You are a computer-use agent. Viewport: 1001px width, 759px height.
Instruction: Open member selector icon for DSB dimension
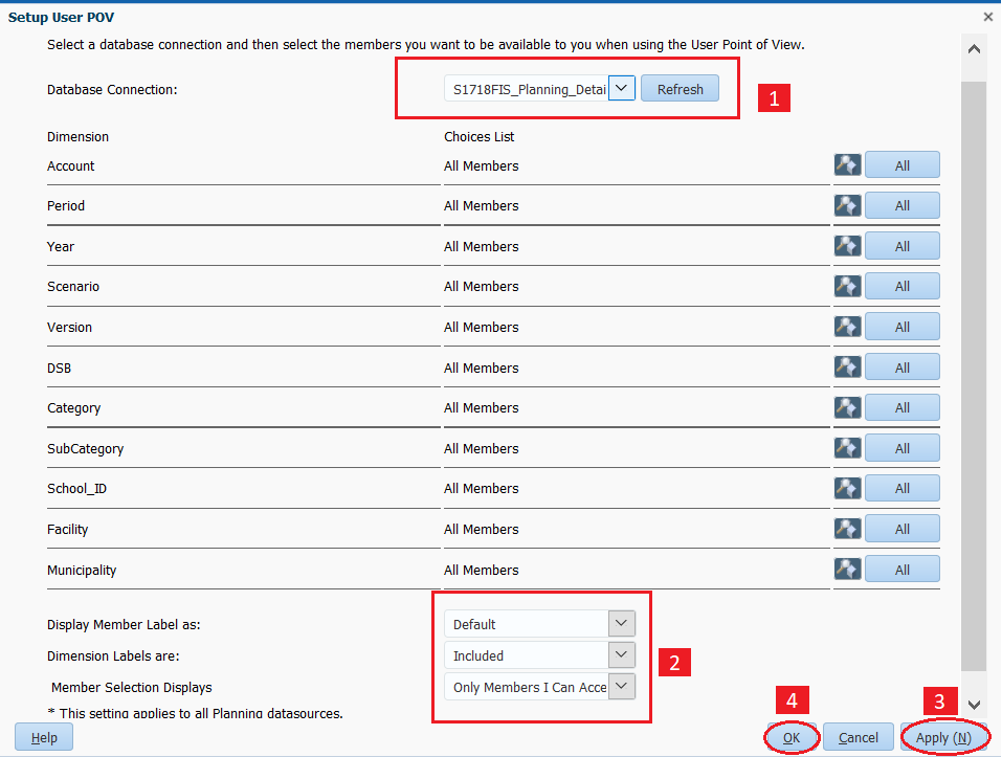847,367
